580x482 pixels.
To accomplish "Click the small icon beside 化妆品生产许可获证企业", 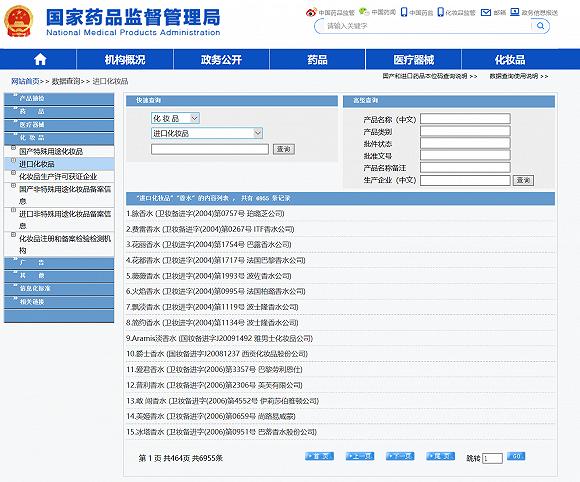I will pos(14,173).
